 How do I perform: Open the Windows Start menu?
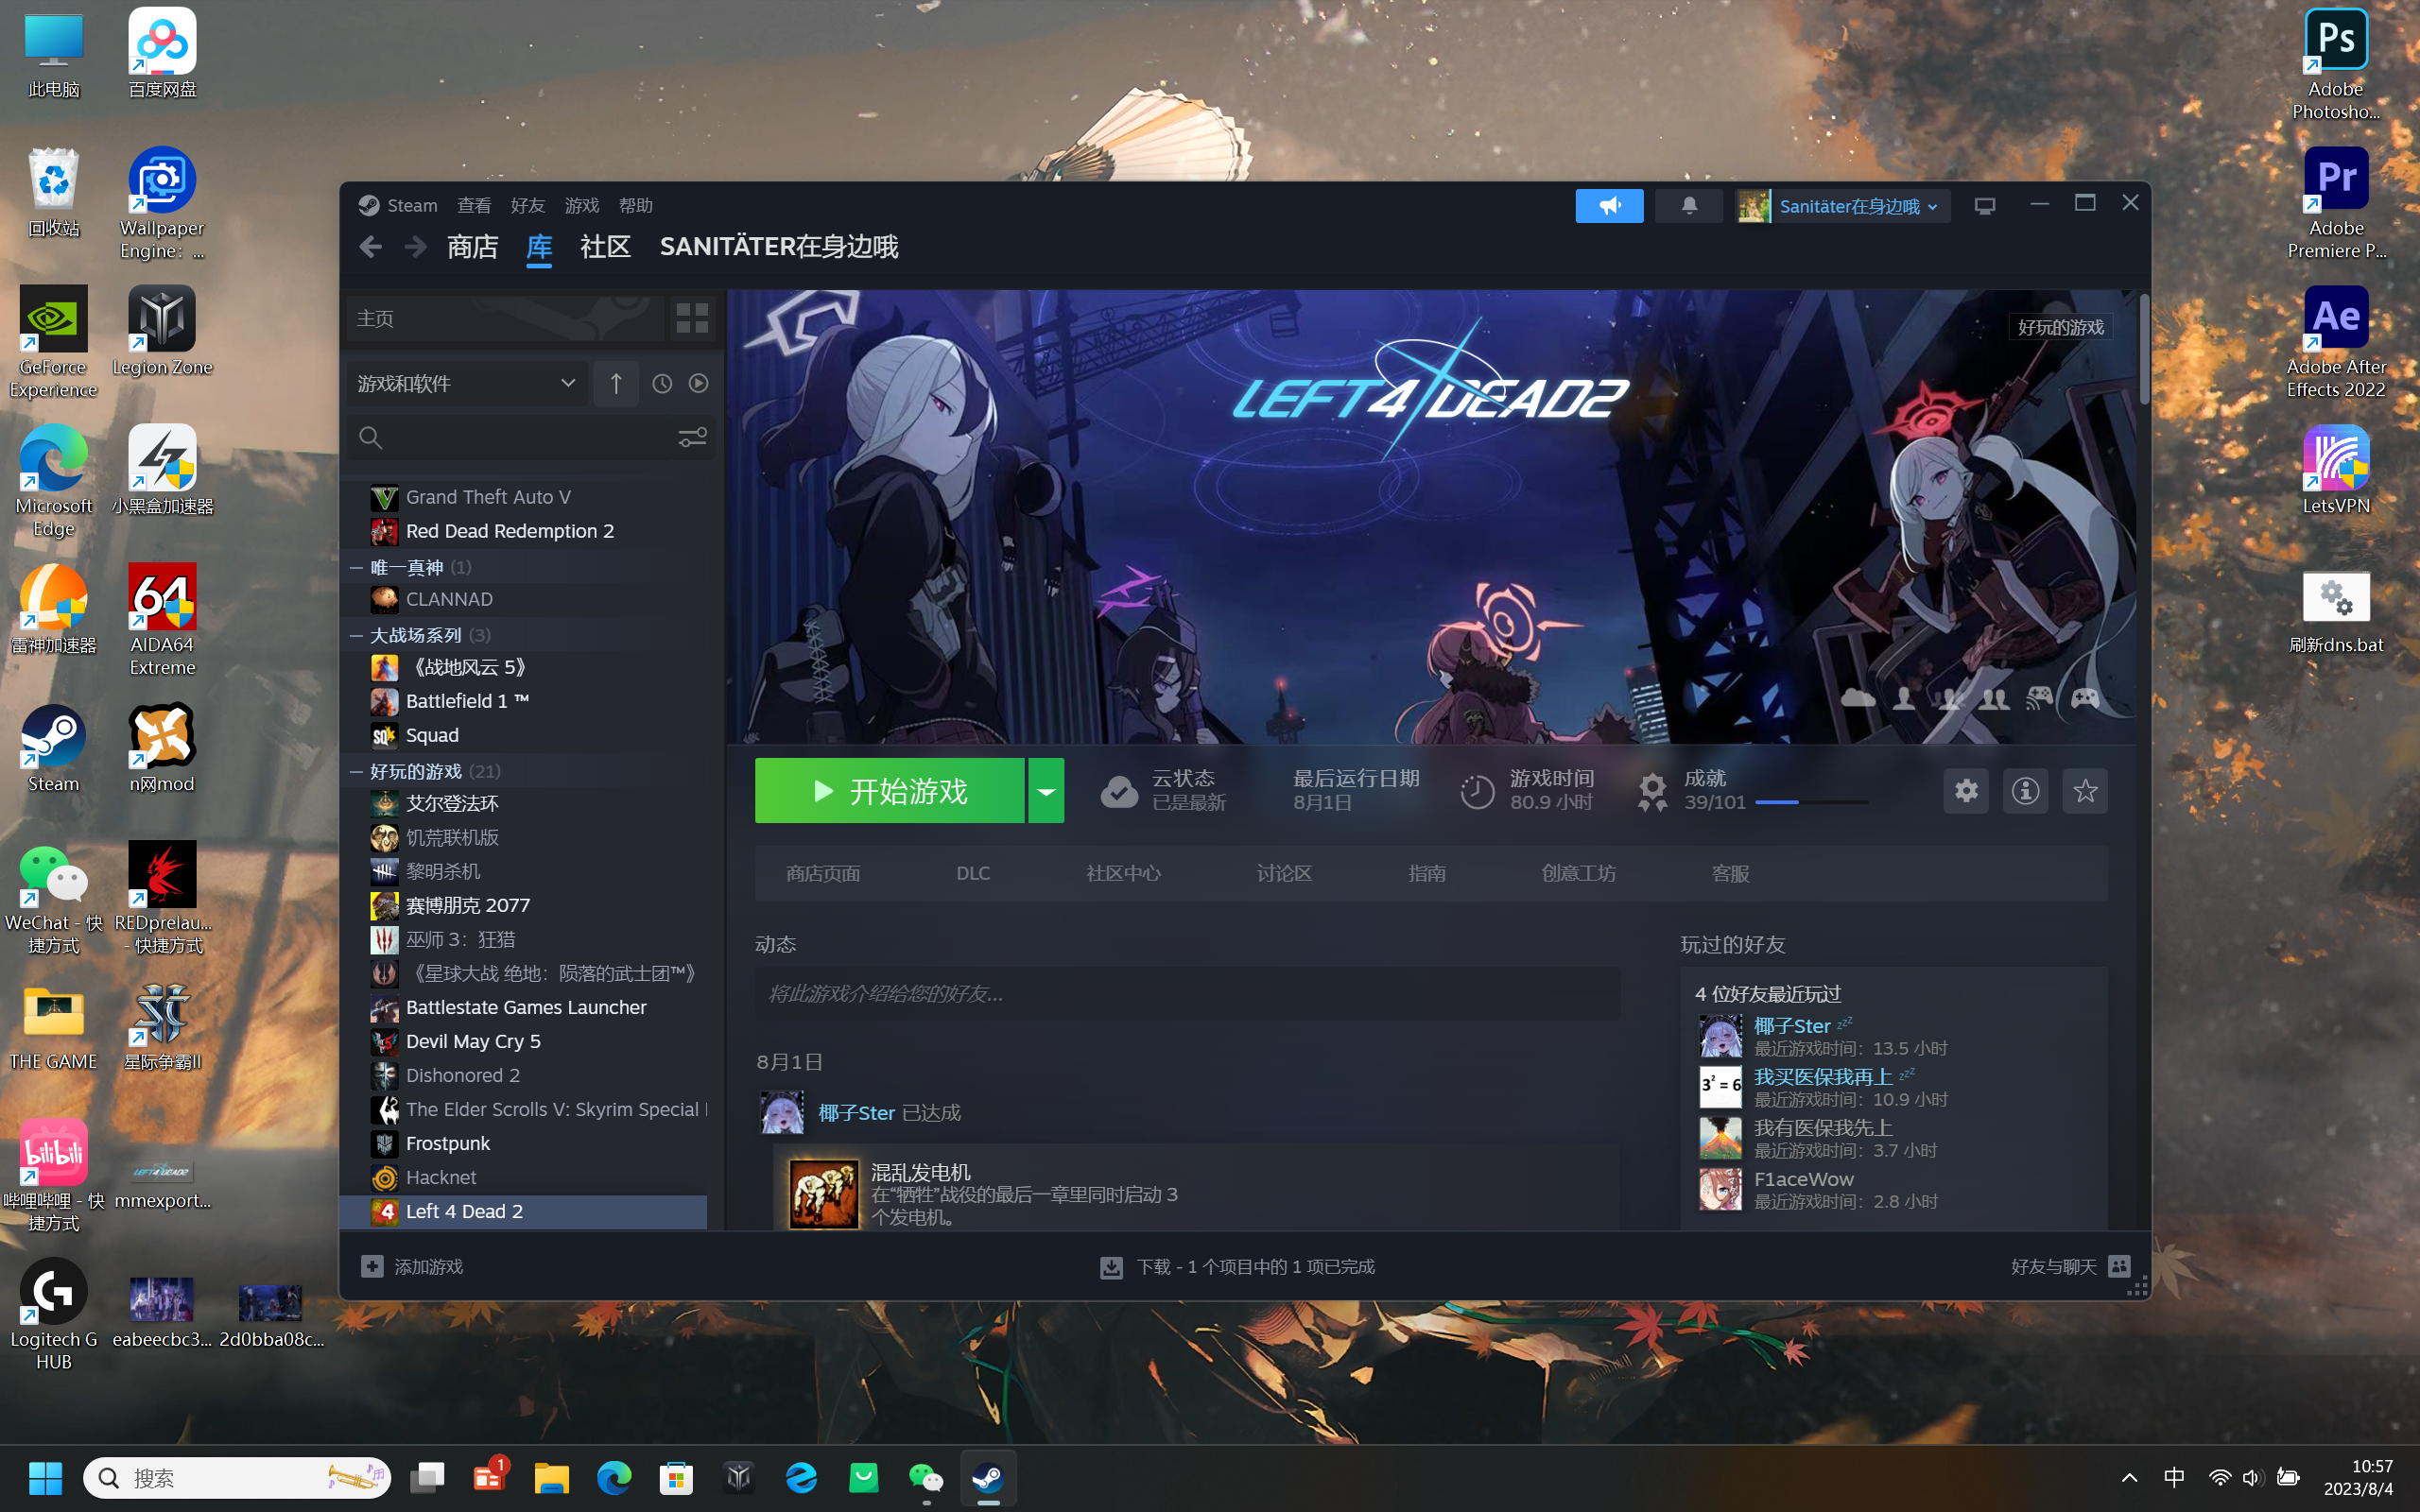pyautogui.click(x=46, y=1478)
